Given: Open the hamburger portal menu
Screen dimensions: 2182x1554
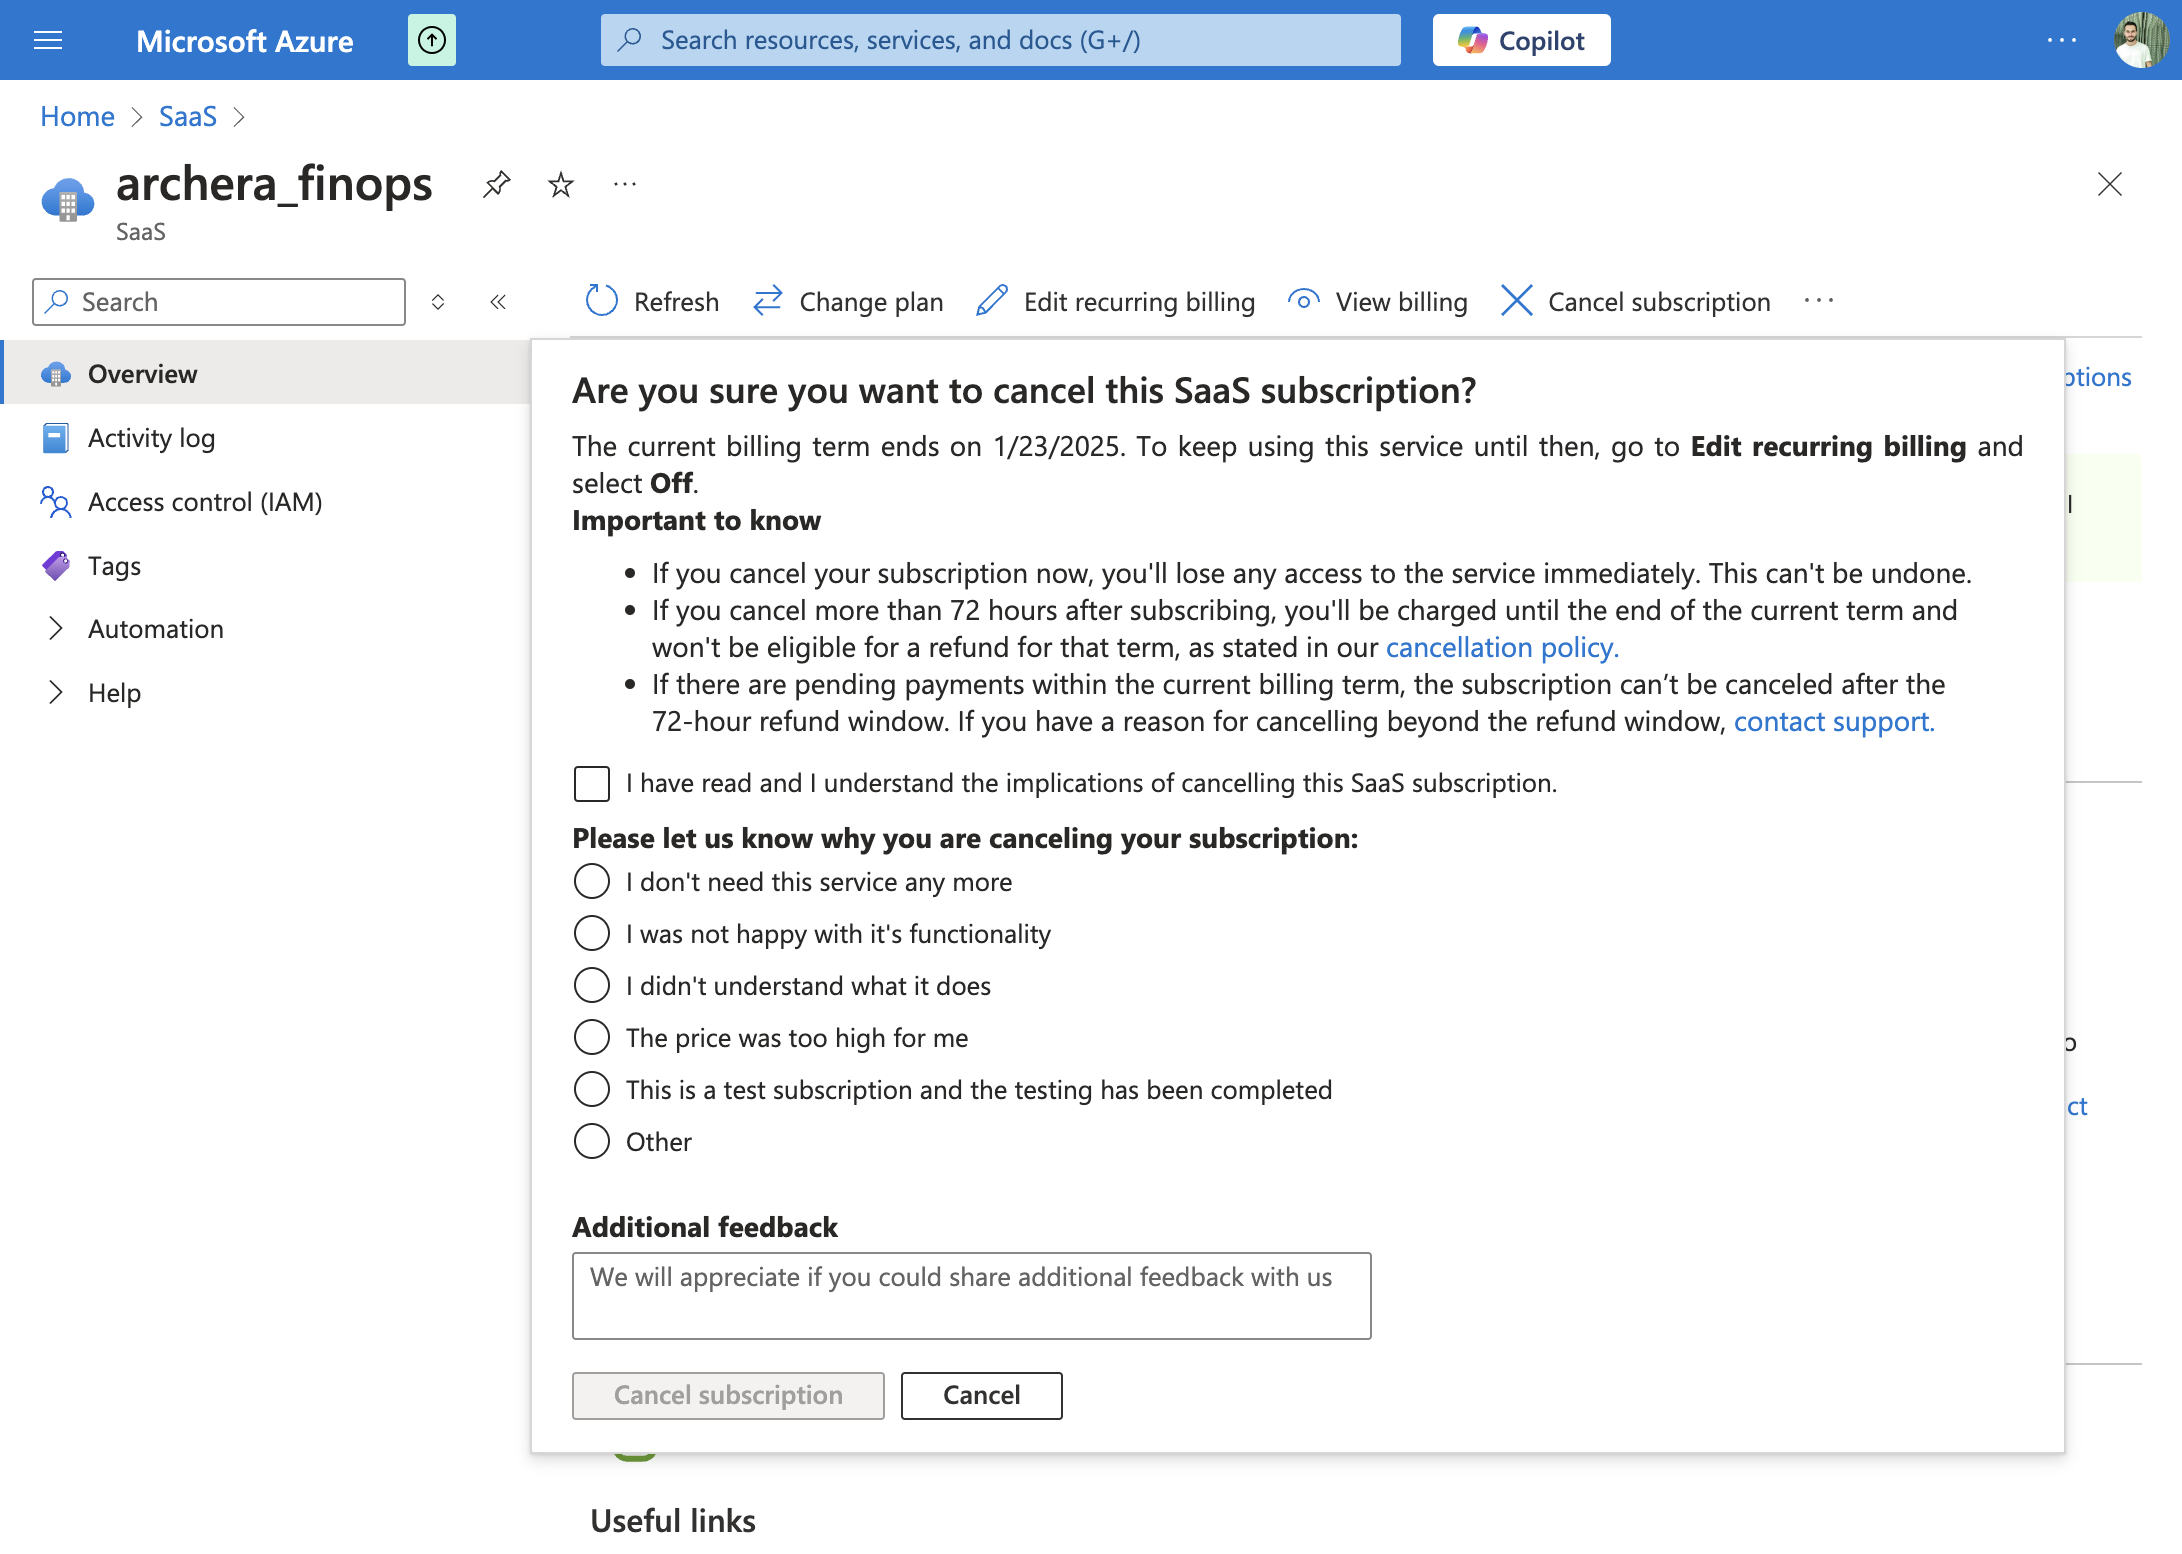Looking at the screenshot, I should (x=48, y=40).
